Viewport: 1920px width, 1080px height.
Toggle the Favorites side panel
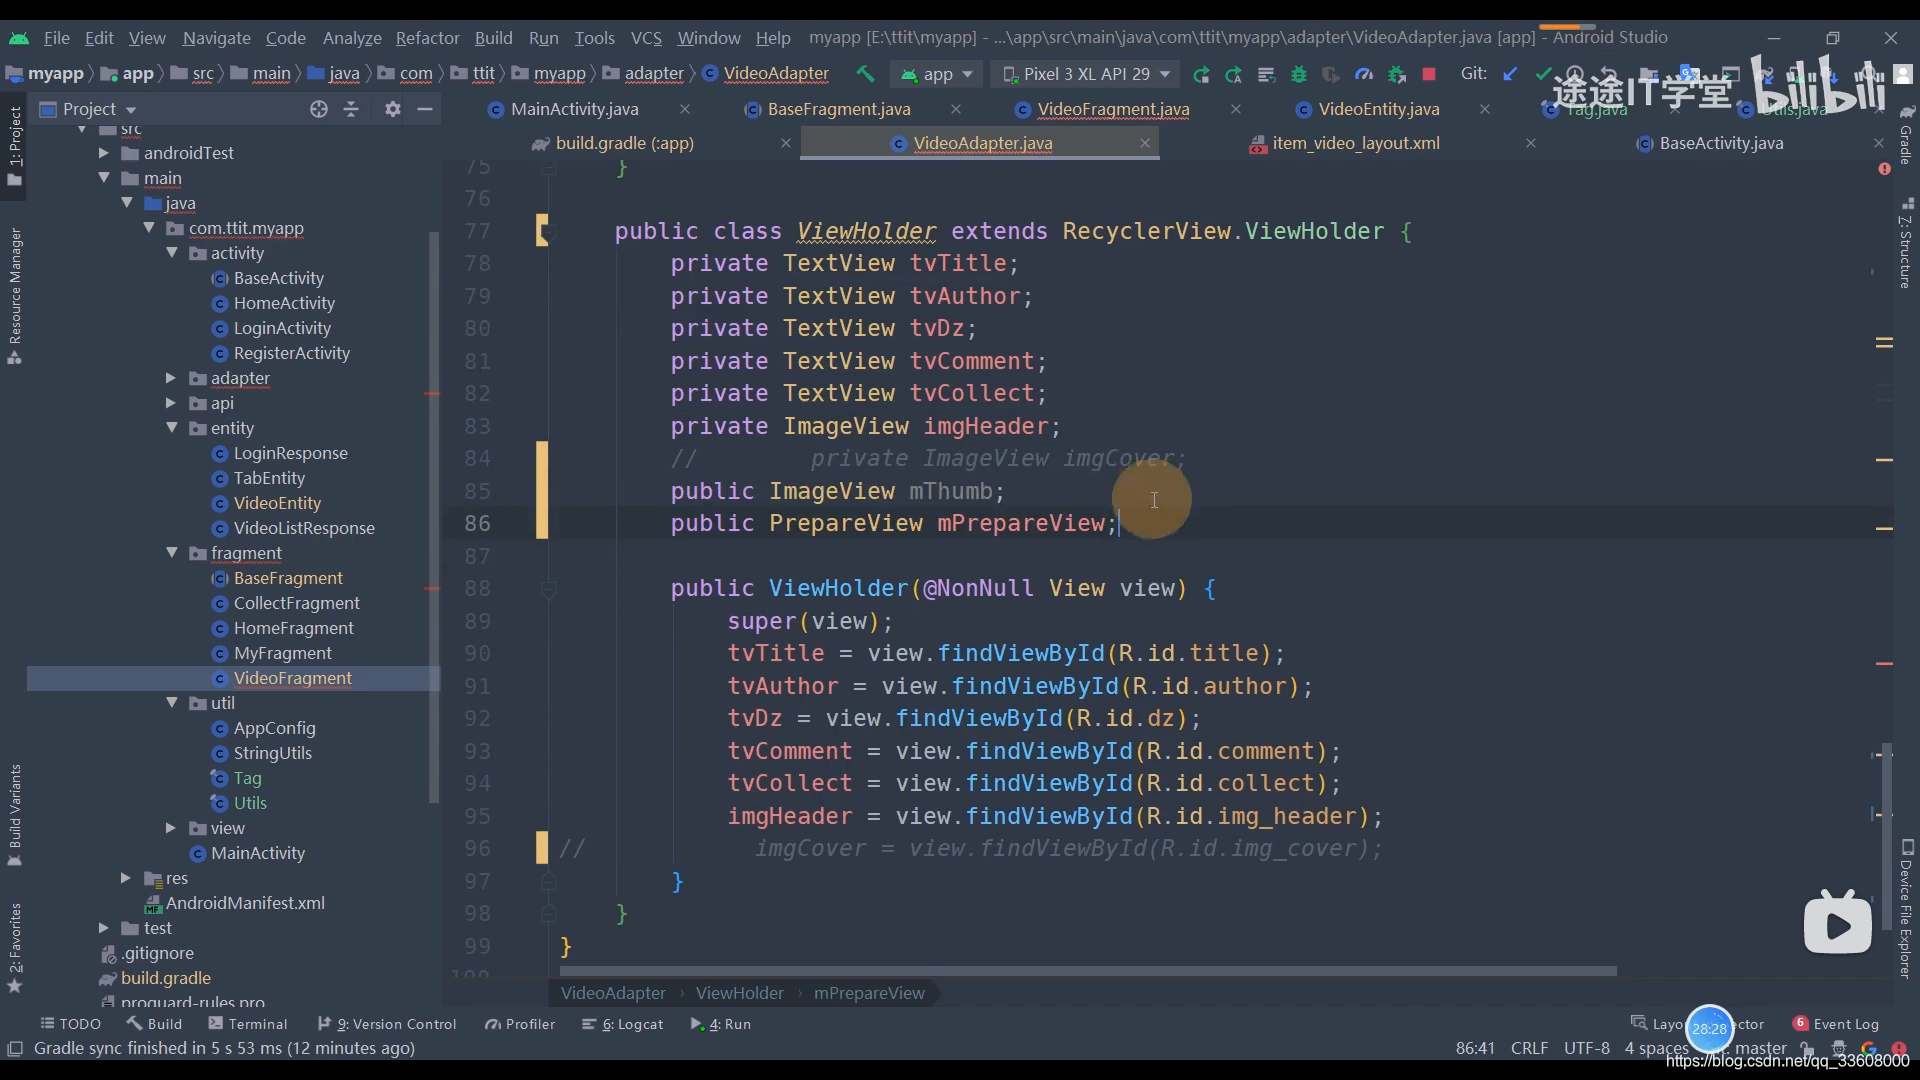[15, 948]
